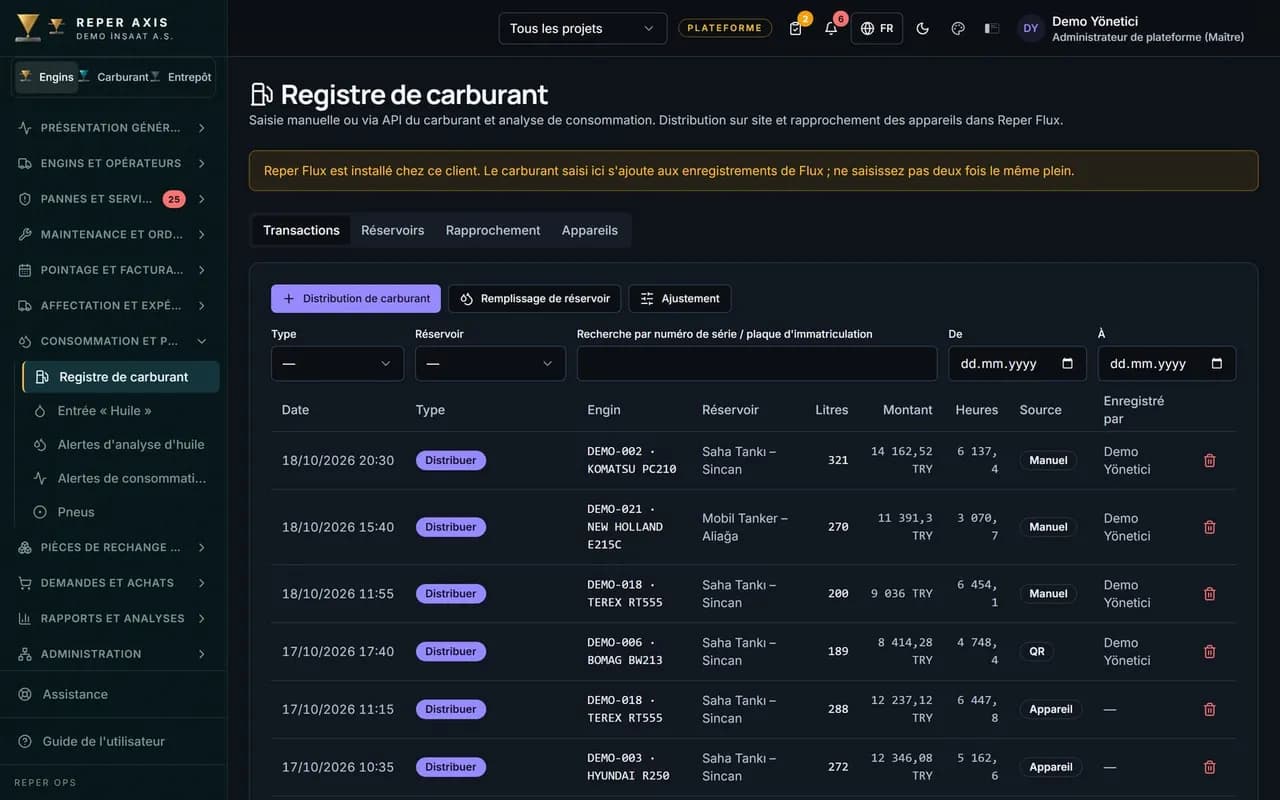Open Entrée « Huile » page
Viewport: 1280px width, 800px height.
[x=121, y=410]
